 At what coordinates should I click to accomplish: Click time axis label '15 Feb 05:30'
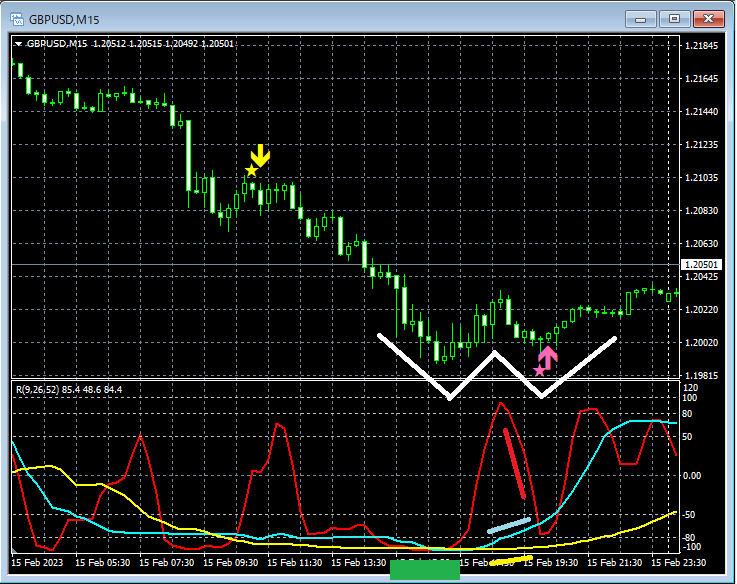[x=102, y=562]
